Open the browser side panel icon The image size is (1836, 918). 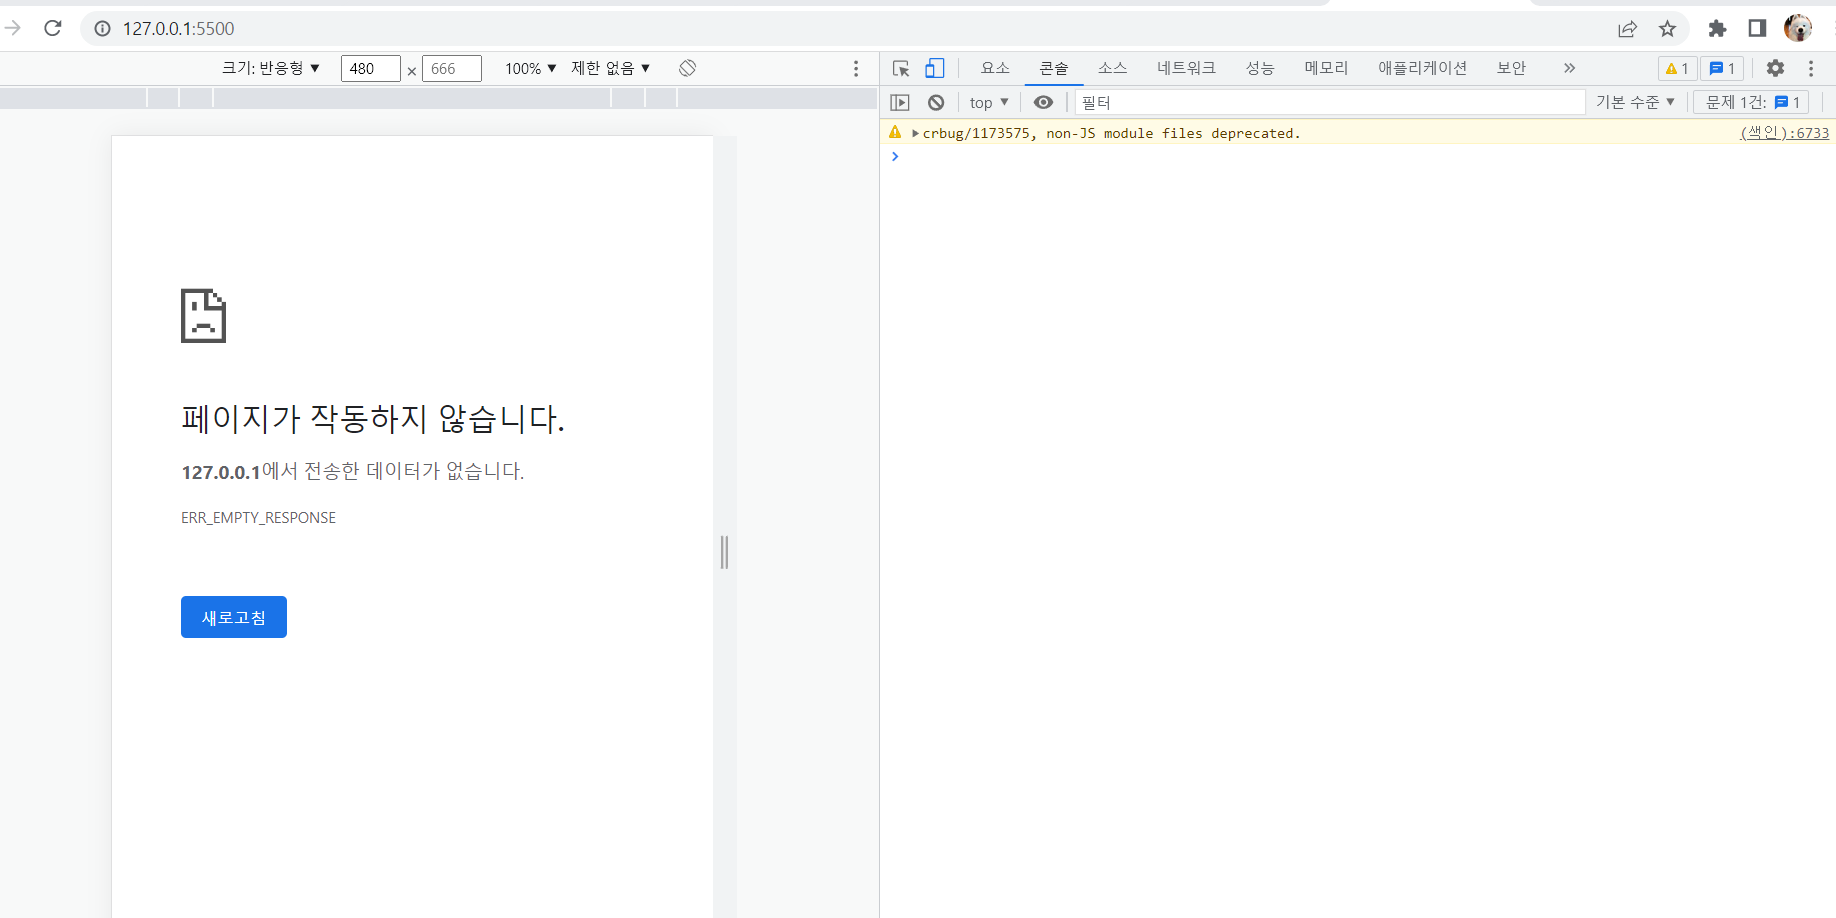click(1757, 28)
